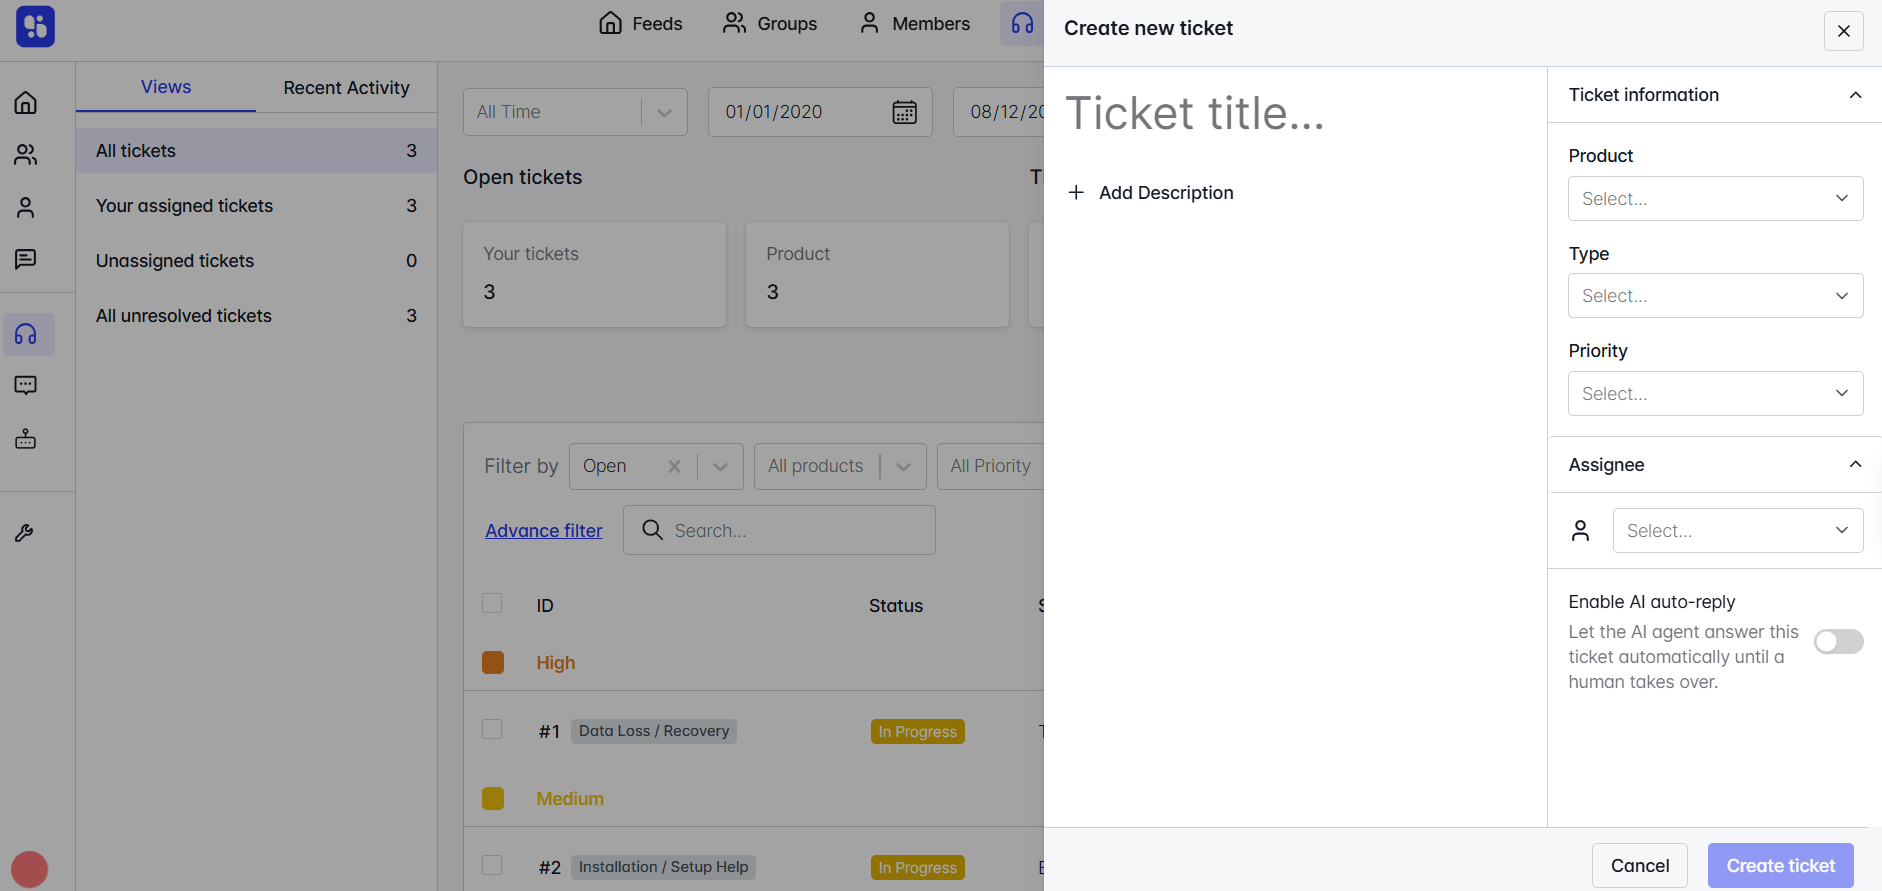Go to Feeds in top navigation

click(x=641, y=23)
